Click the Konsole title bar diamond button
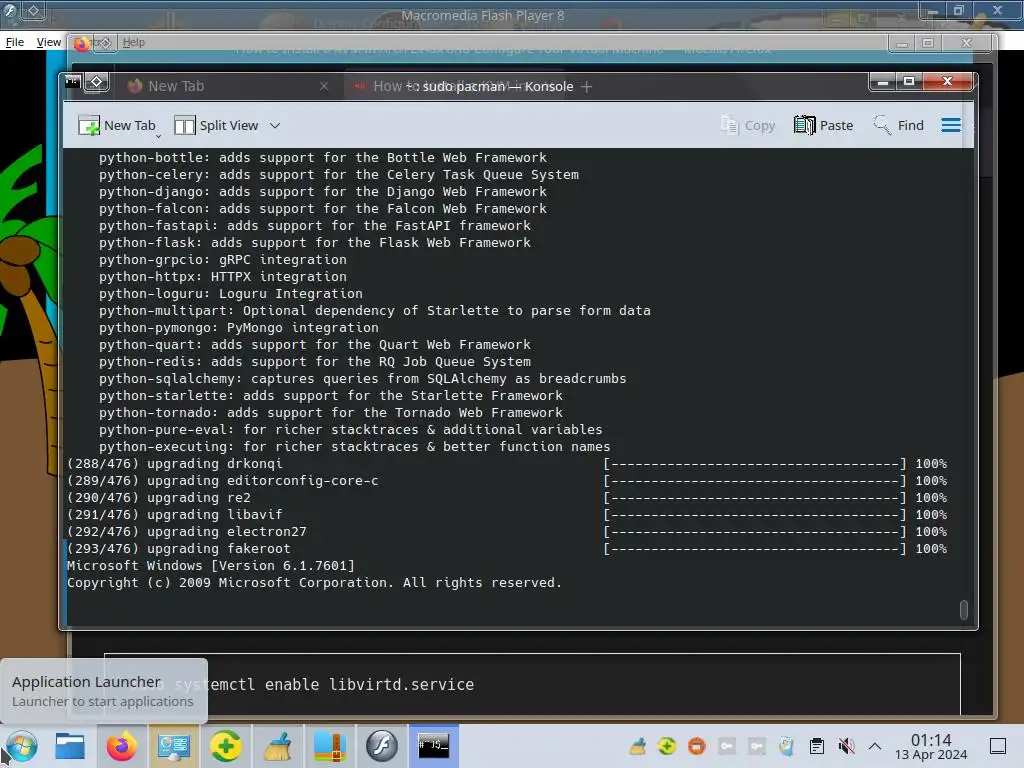 pos(97,82)
